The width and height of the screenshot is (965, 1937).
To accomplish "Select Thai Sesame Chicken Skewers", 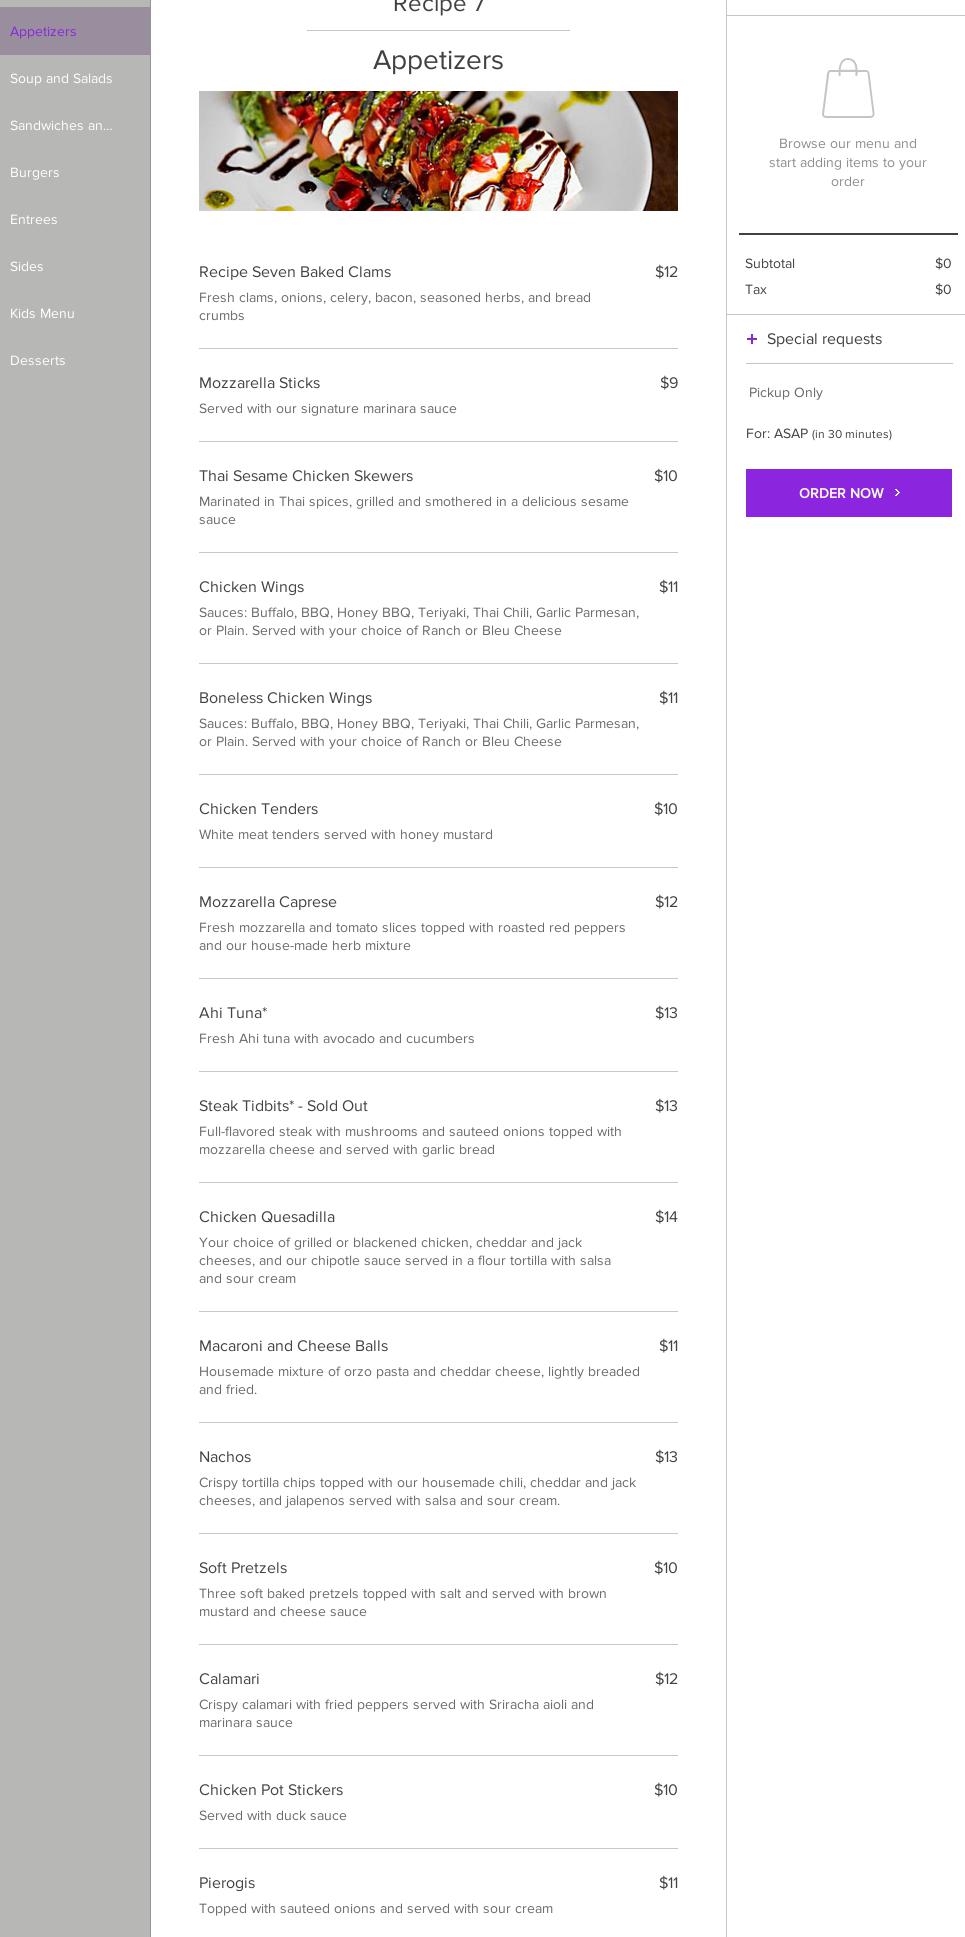I will [438, 497].
